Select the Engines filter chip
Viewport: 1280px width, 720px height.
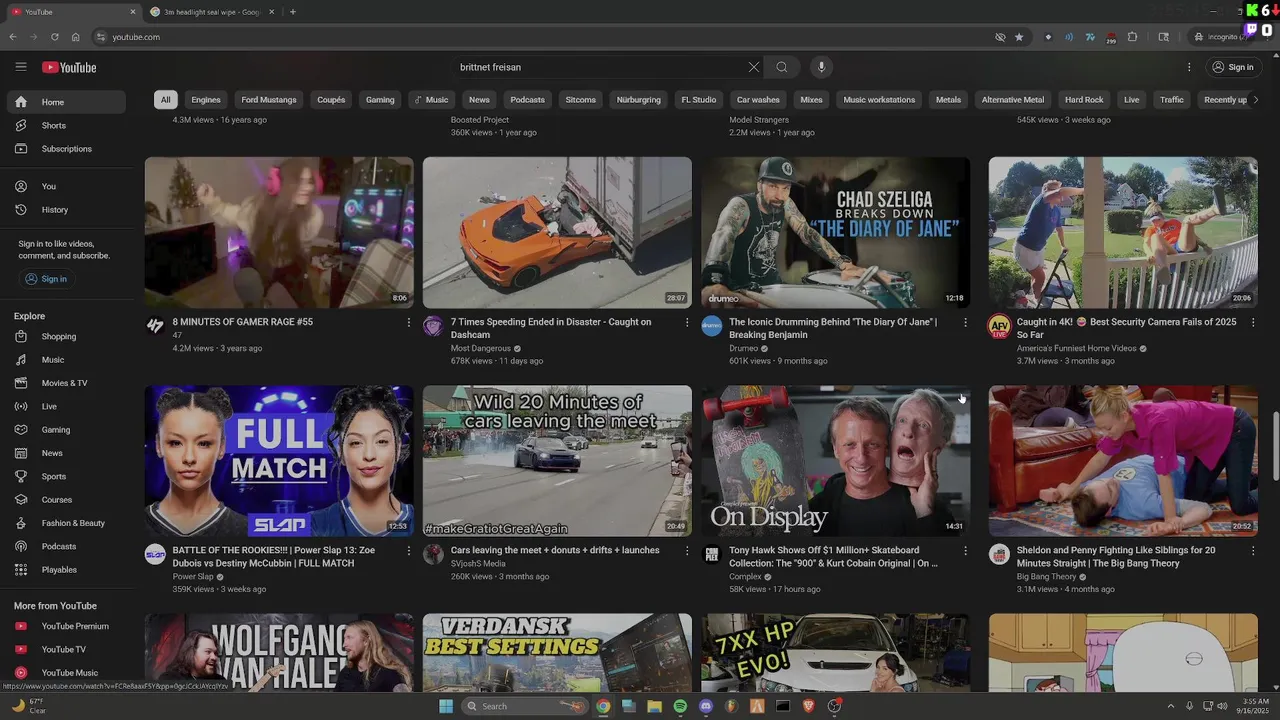[206, 100]
